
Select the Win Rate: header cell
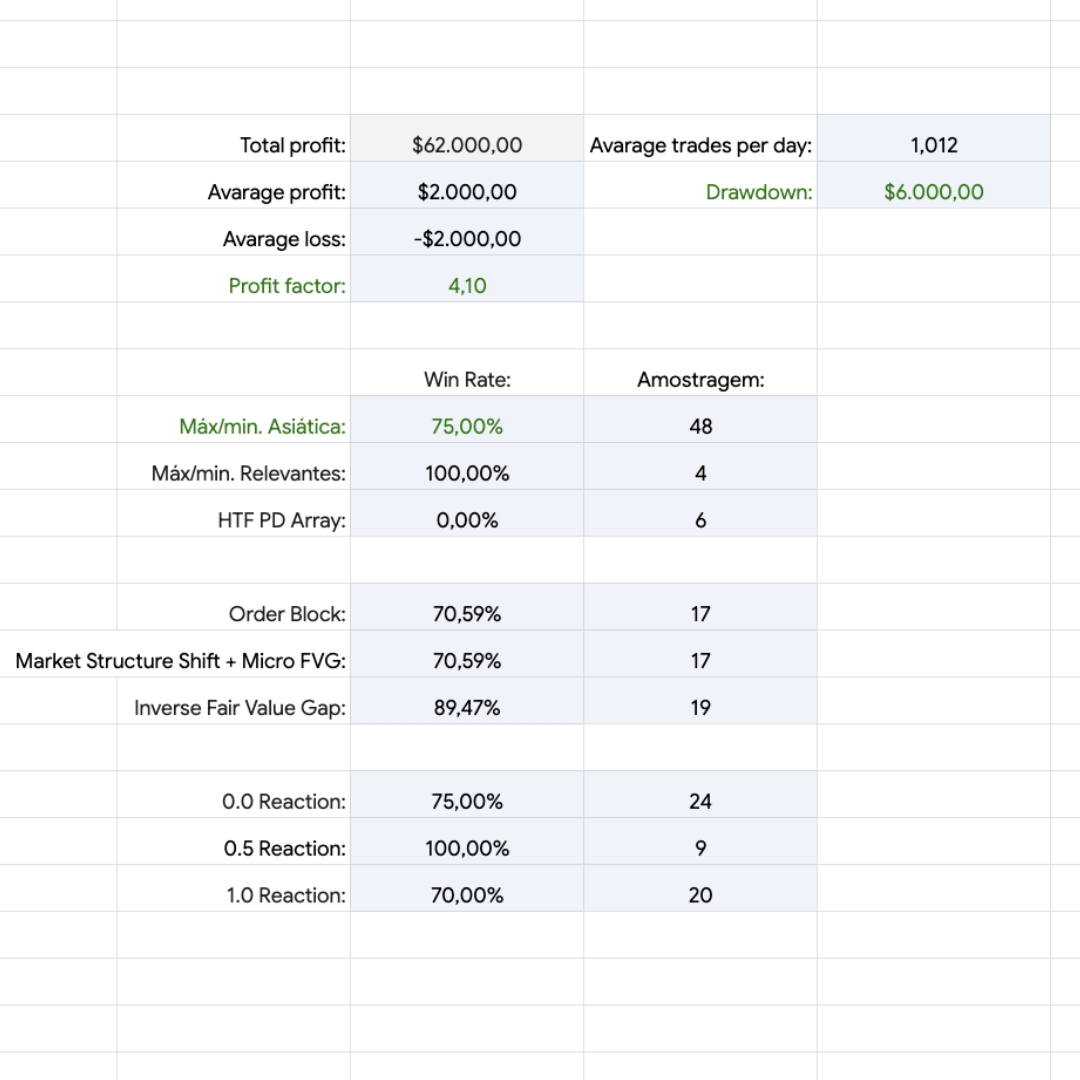coord(467,380)
